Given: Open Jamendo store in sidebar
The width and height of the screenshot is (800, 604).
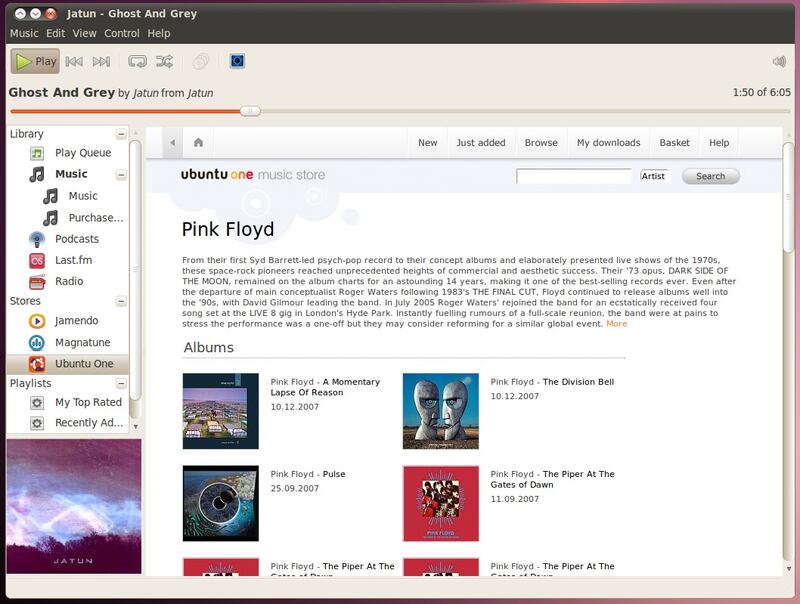Looking at the screenshot, I should point(76,321).
